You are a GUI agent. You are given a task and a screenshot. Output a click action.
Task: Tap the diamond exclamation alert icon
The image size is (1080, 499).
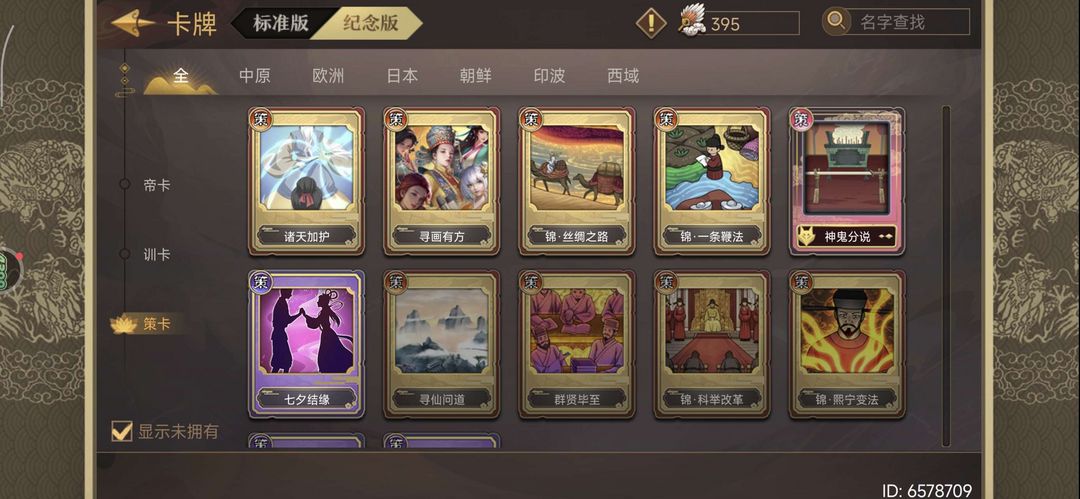651,23
